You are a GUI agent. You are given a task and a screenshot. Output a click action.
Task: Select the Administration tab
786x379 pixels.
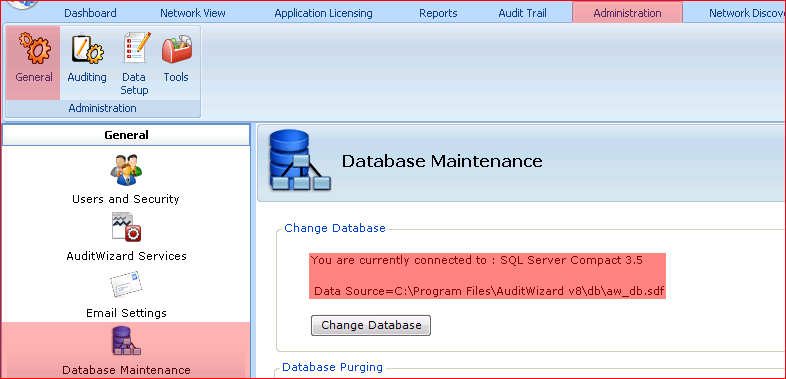pos(627,13)
